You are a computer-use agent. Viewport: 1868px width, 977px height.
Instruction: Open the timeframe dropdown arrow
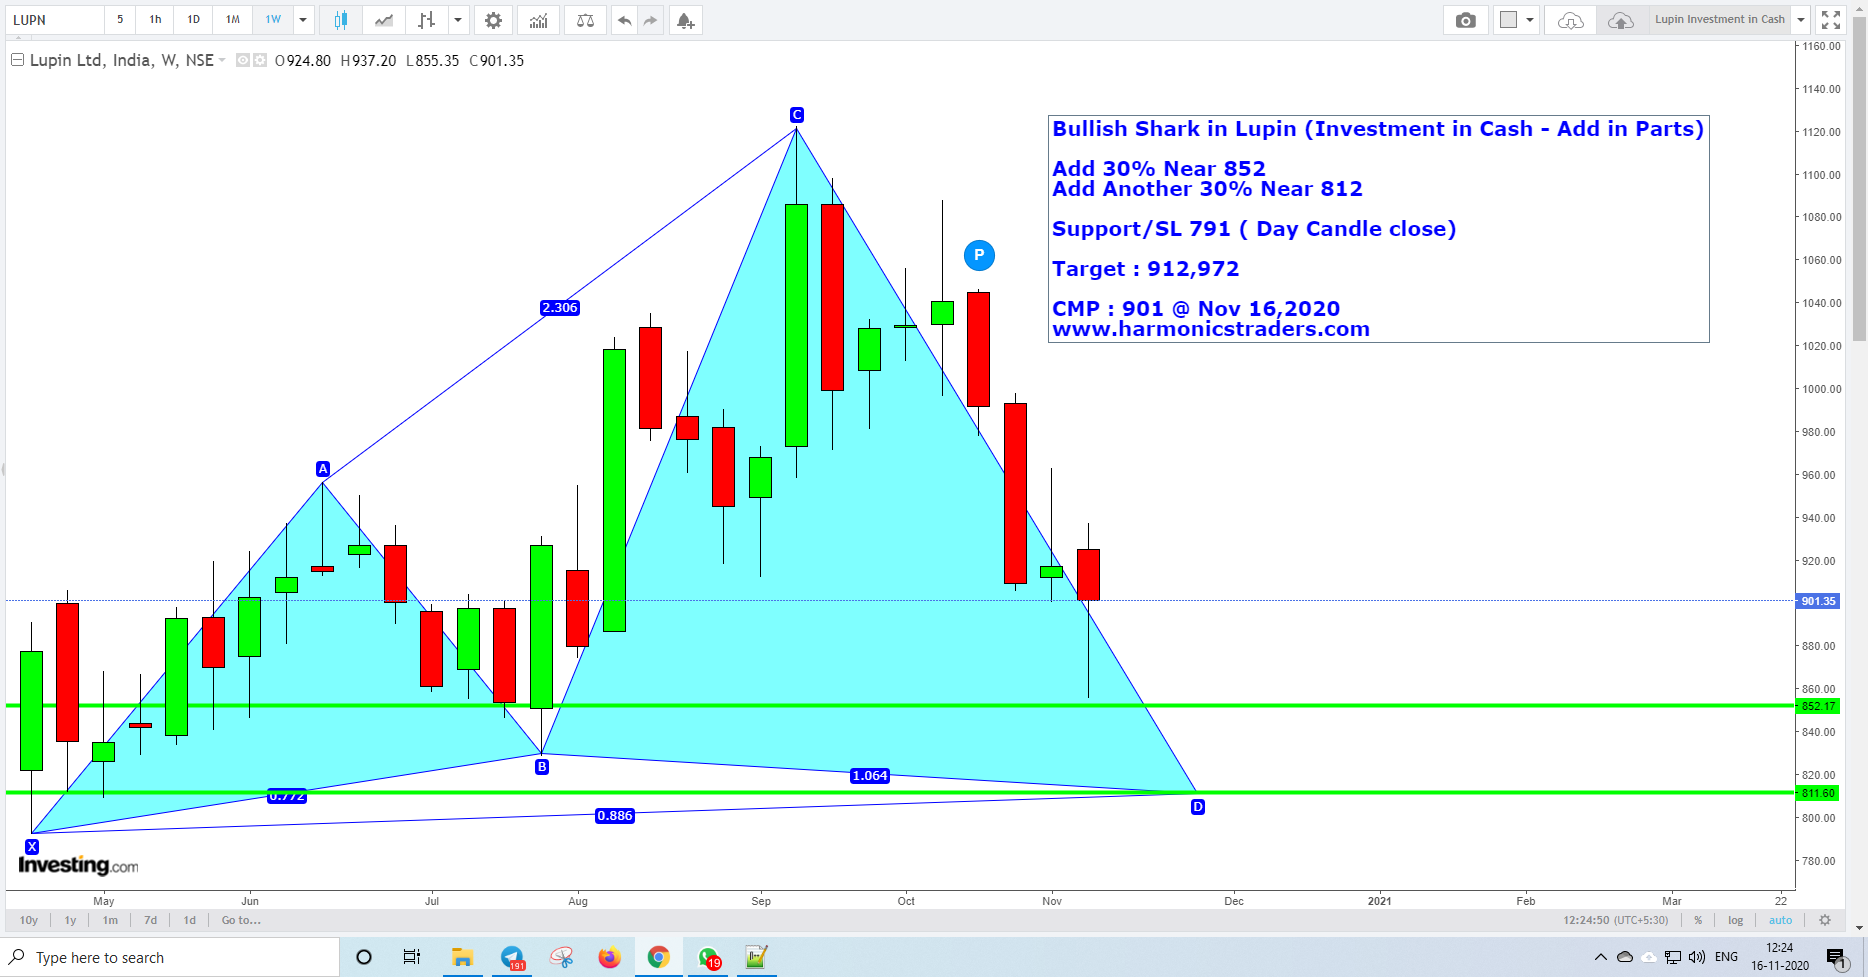coord(302,19)
